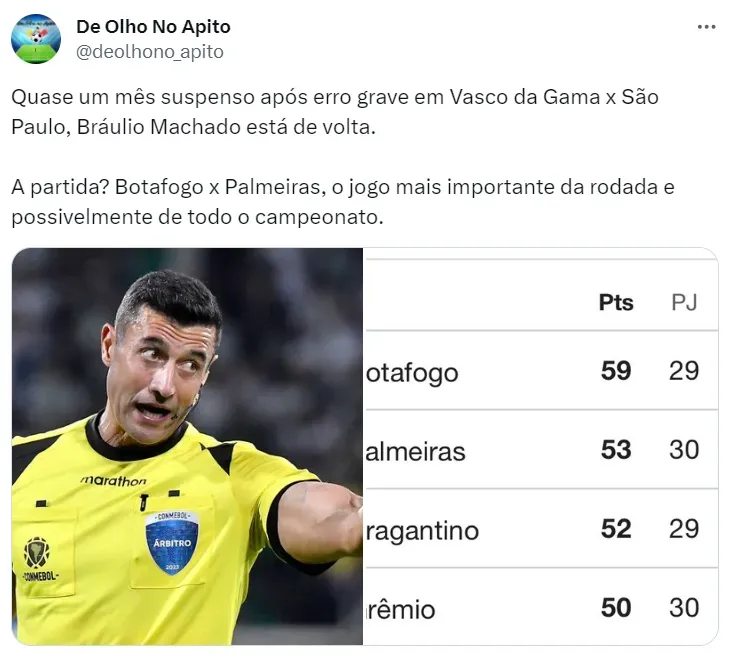730x656 pixels.
Task: Click the CONMEBOL logo on the referee's sleeve
Action: (38, 560)
